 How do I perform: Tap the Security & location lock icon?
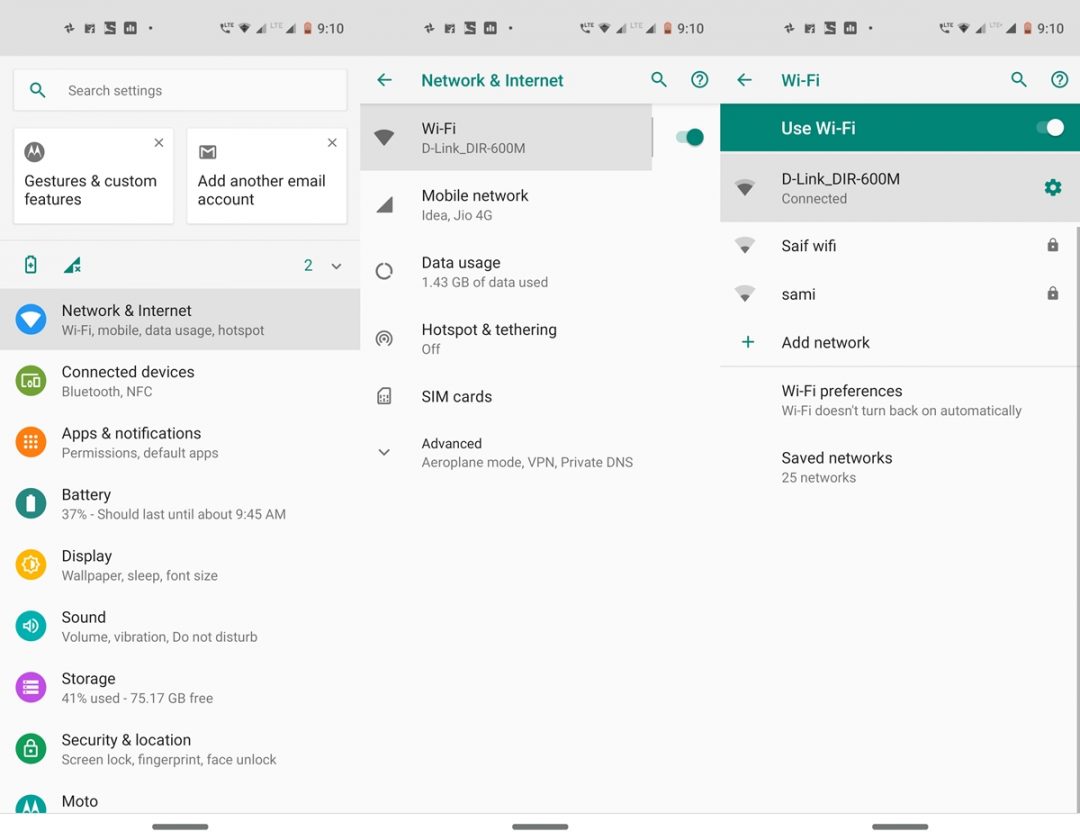[30, 748]
